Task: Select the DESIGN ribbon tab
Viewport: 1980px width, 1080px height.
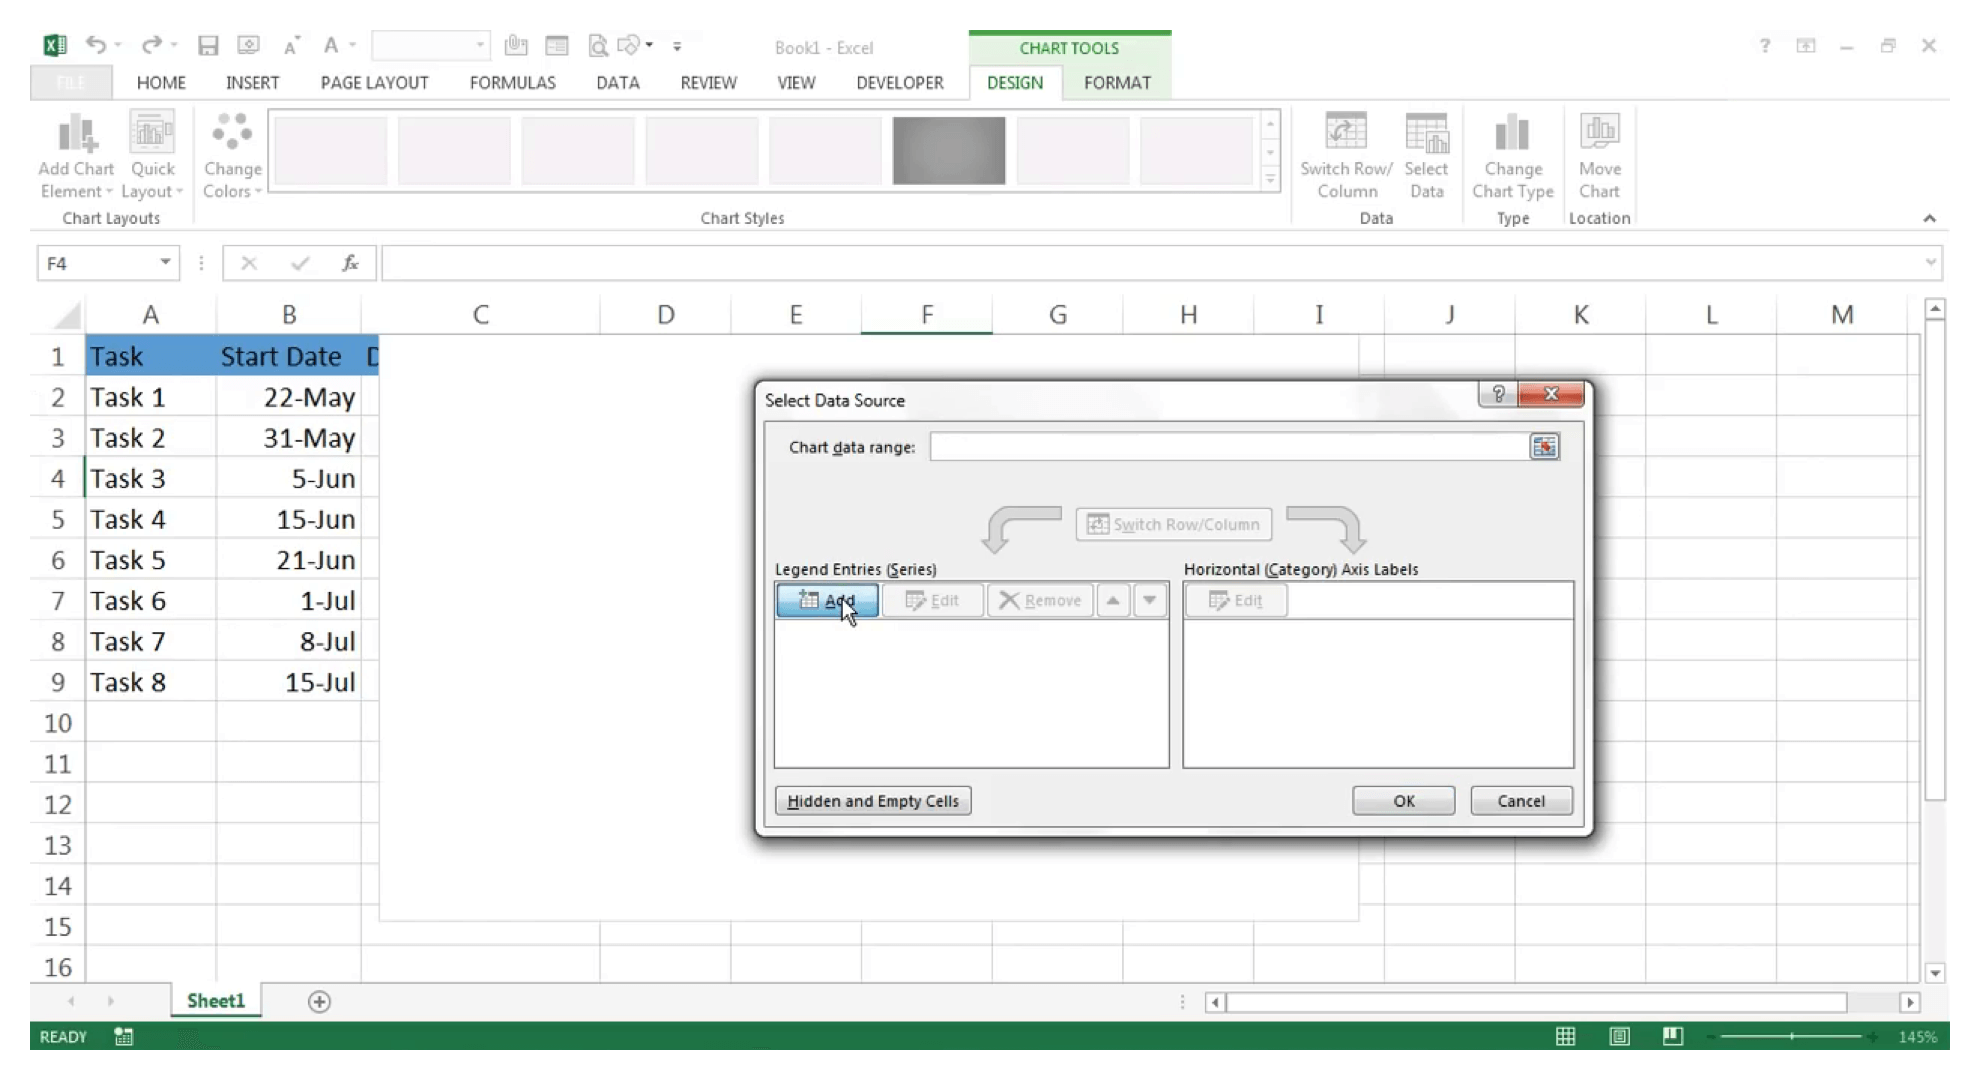Action: click(1015, 82)
